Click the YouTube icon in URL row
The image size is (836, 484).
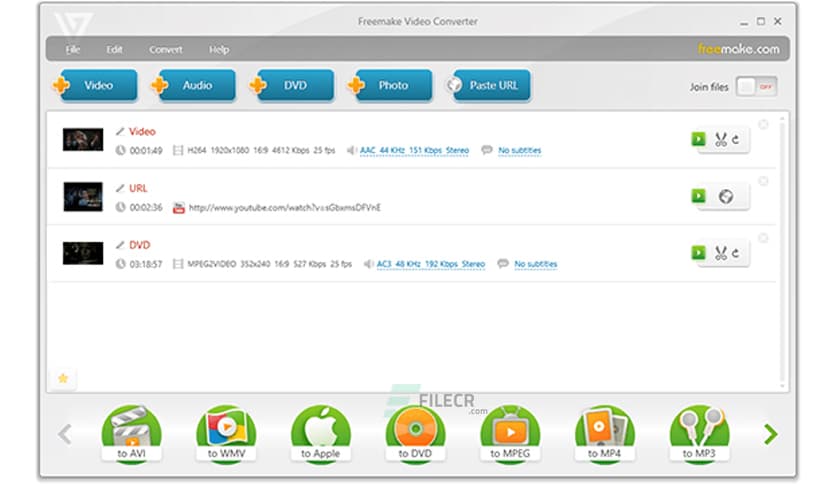[179, 207]
